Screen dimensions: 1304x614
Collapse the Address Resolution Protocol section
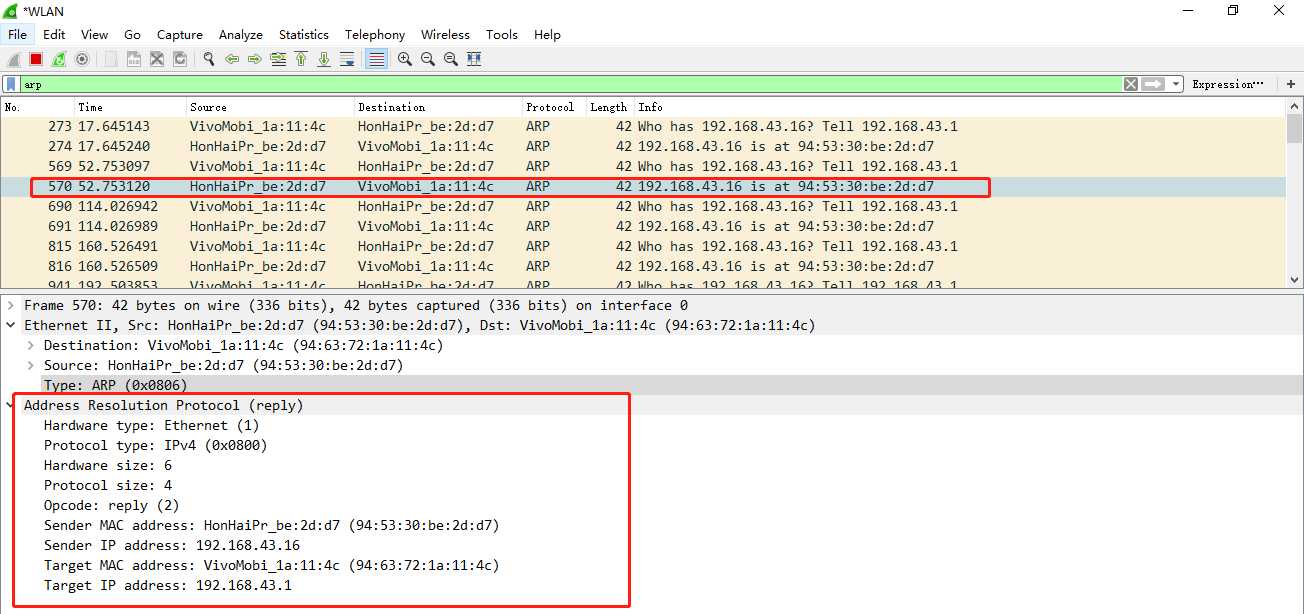tap(11, 405)
